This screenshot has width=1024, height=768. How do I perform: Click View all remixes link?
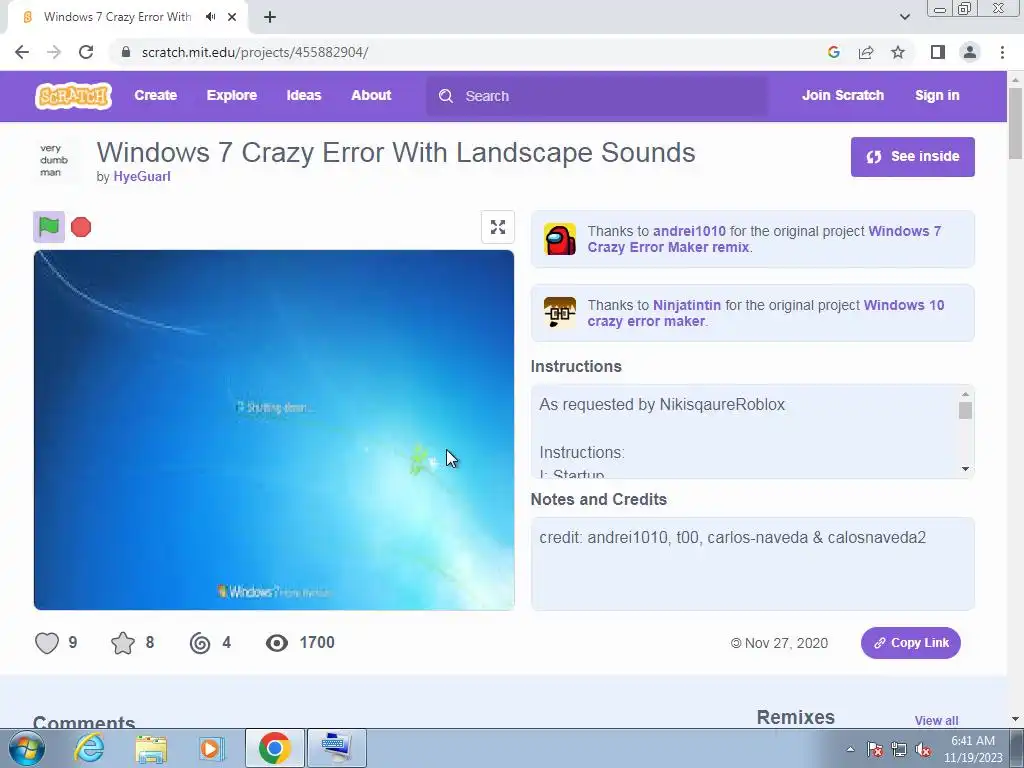click(x=936, y=720)
